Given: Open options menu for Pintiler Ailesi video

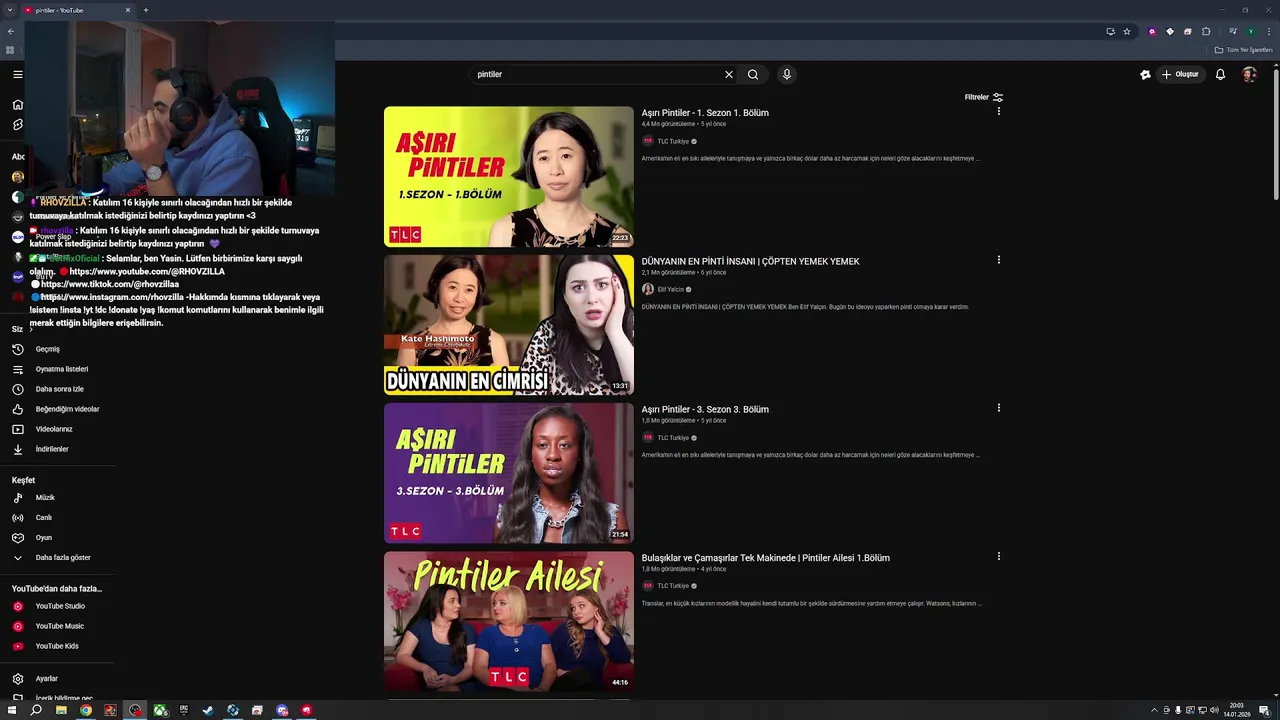Looking at the screenshot, I should (x=998, y=556).
